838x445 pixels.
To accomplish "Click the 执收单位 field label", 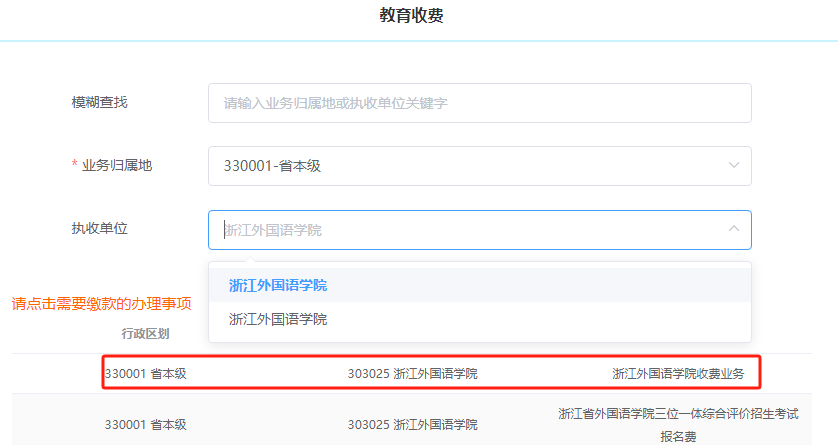I will (x=99, y=228).
